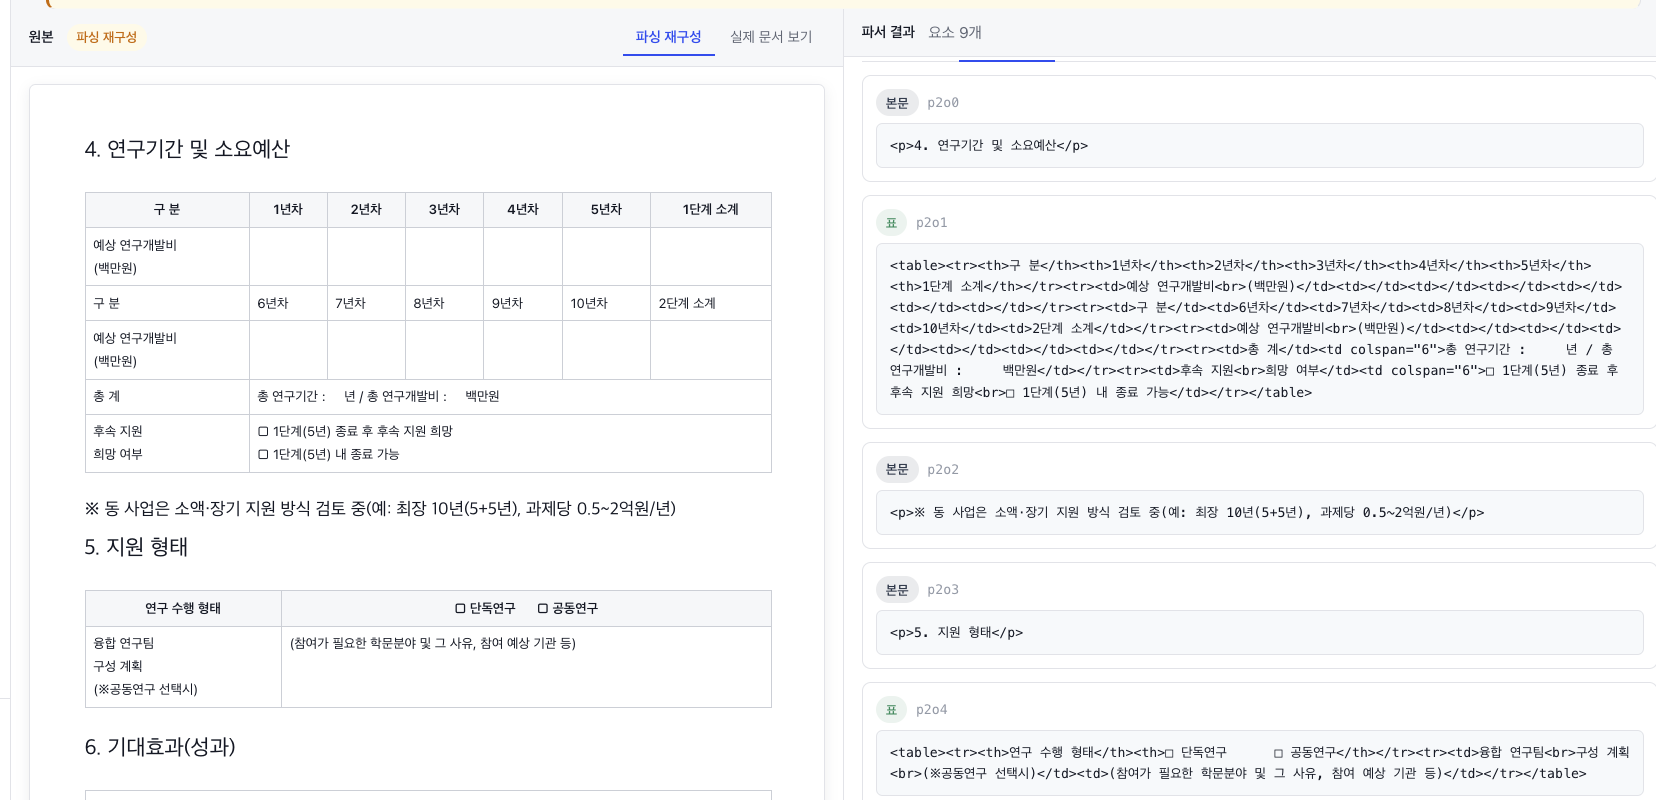
Task: Select the 파서 결과 panel title
Action: click(x=888, y=32)
